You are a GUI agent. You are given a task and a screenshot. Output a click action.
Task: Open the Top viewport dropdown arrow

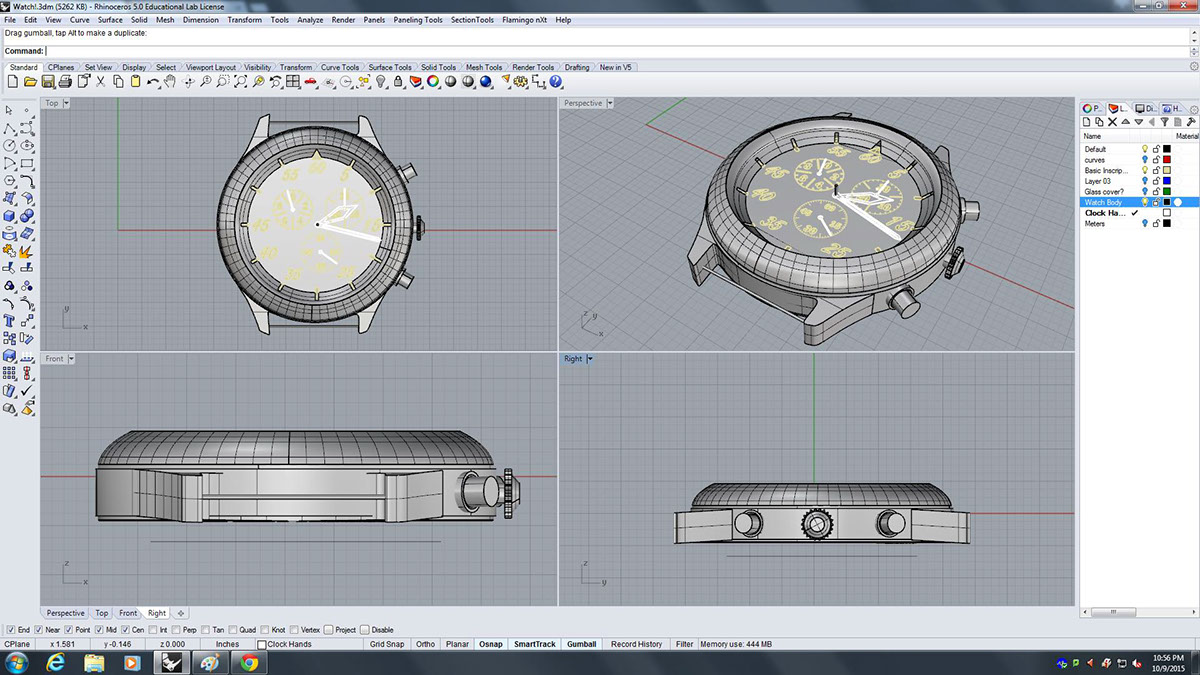point(67,103)
